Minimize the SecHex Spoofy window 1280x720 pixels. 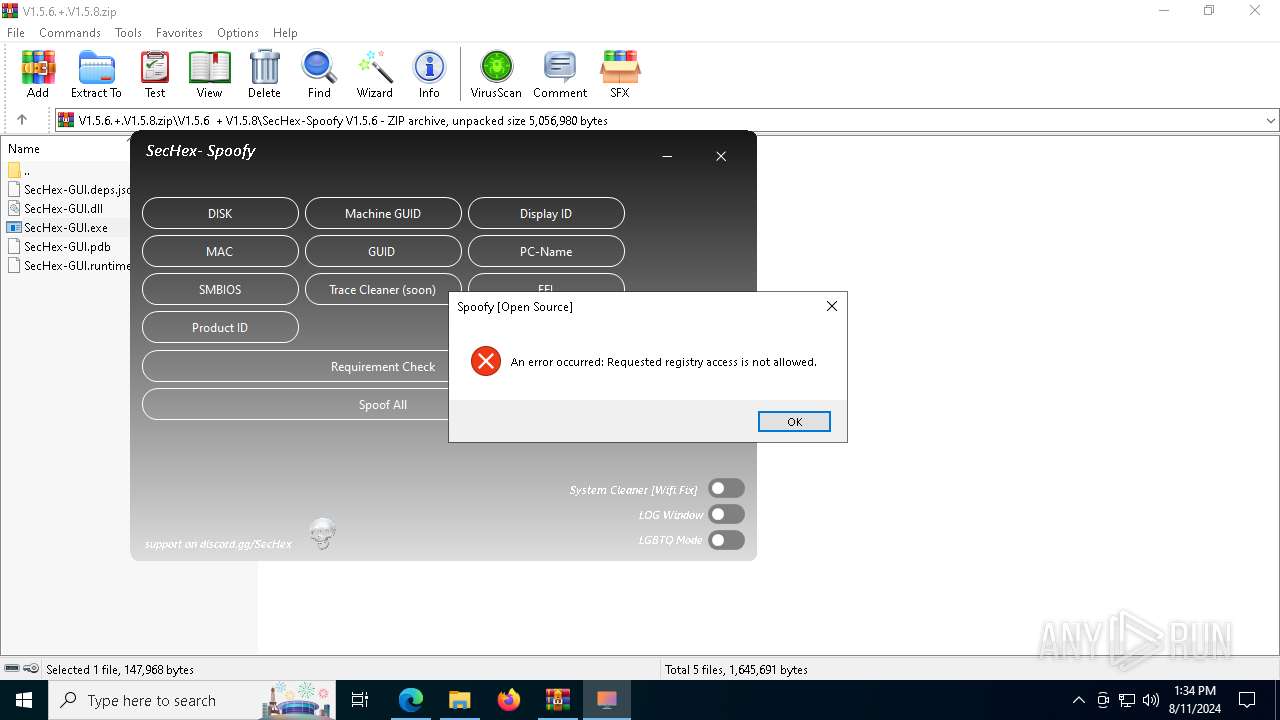click(667, 156)
